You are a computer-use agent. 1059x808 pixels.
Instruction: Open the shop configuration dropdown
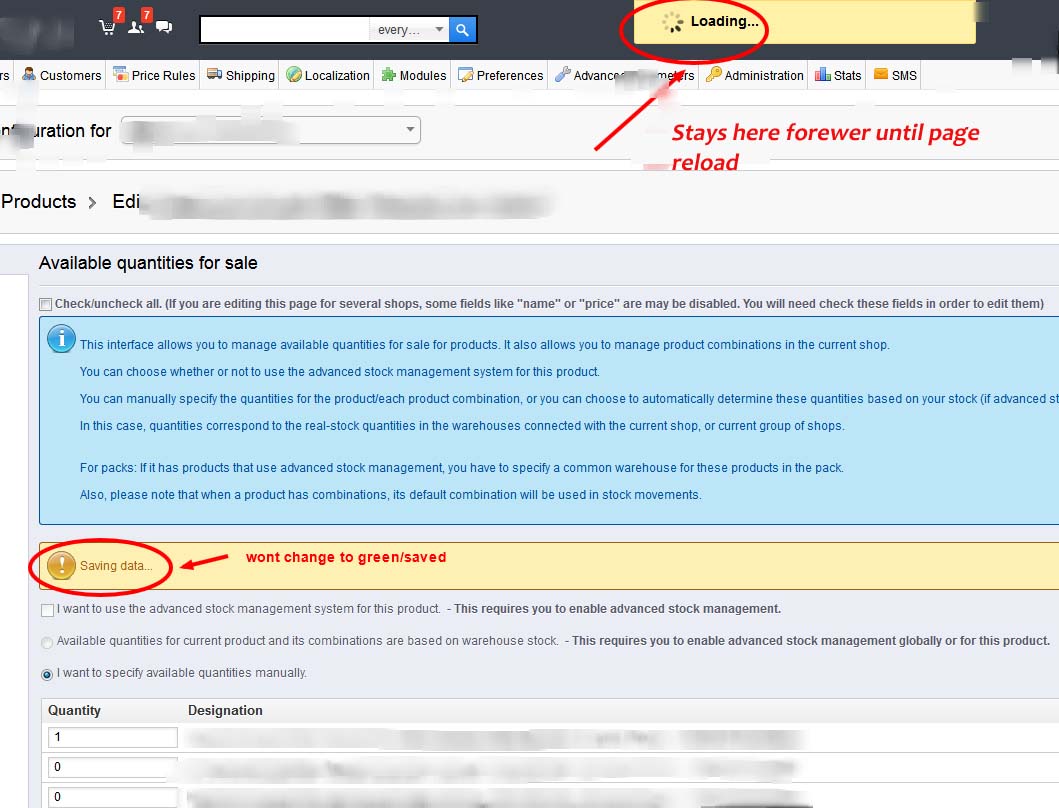click(x=271, y=130)
